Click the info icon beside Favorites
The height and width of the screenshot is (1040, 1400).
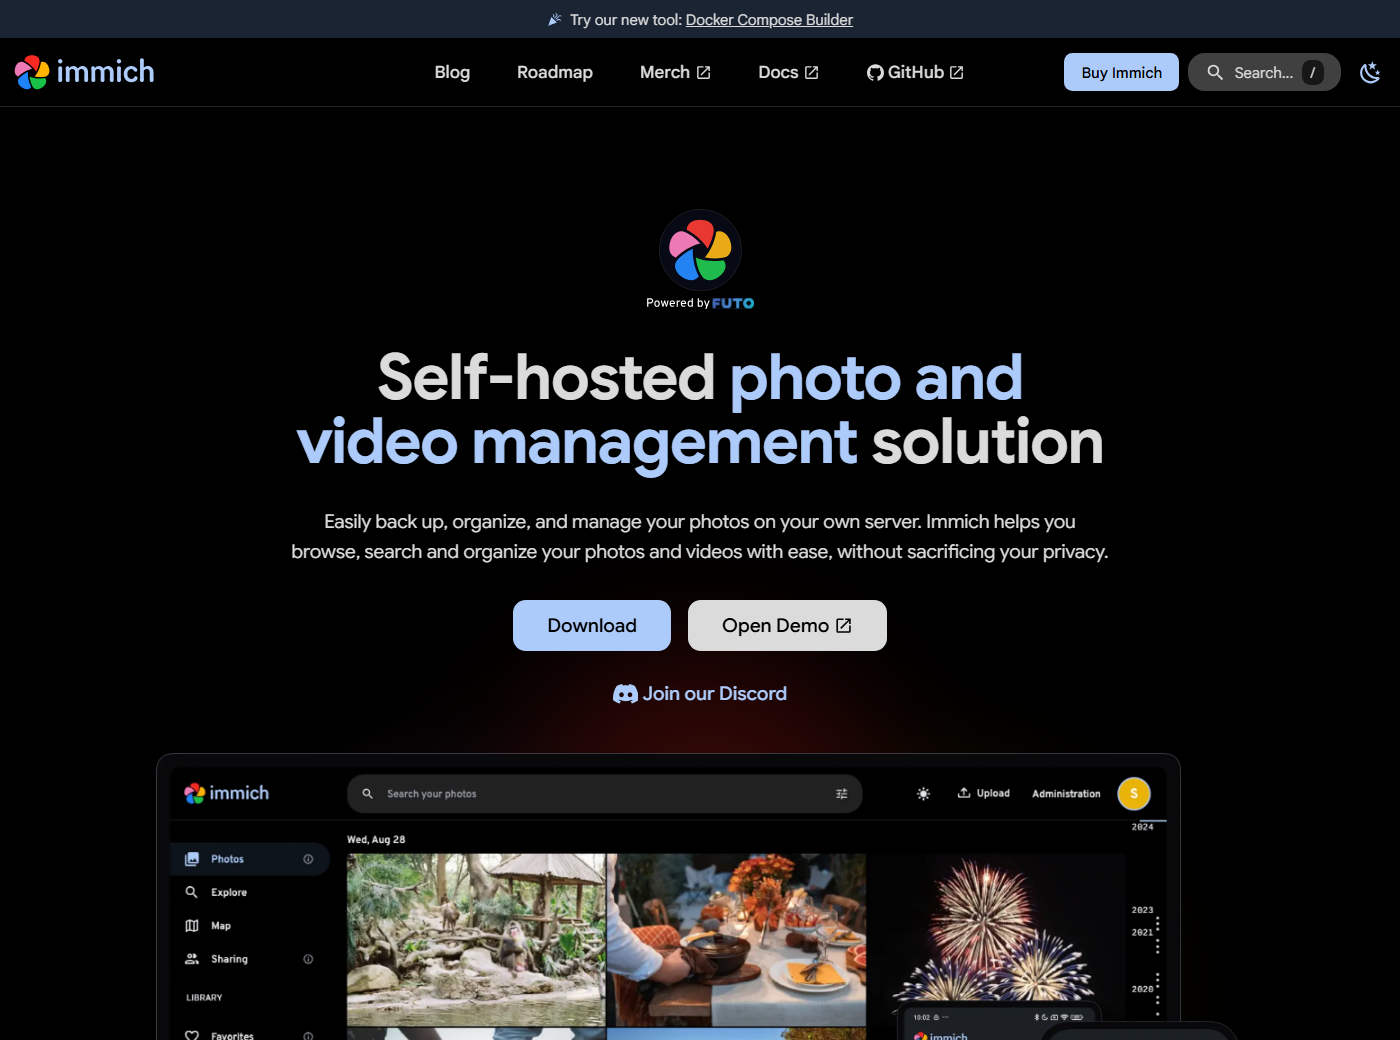pos(308,1036)
